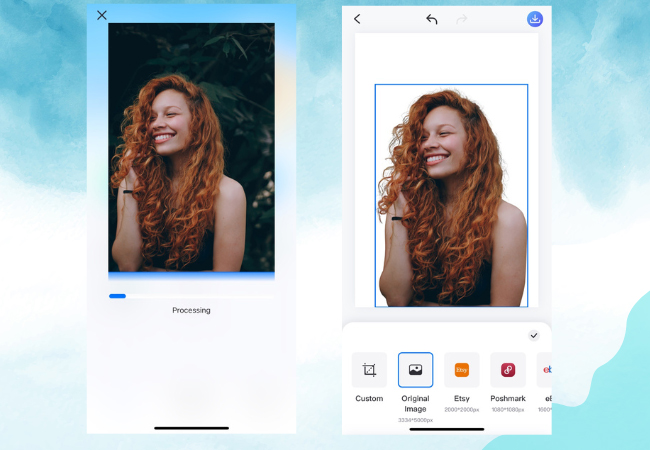The width and height of the screenshot is (650, 450).
Task: Click the processing progress bar
Action: pyautogui.click(x=190, y=296)
